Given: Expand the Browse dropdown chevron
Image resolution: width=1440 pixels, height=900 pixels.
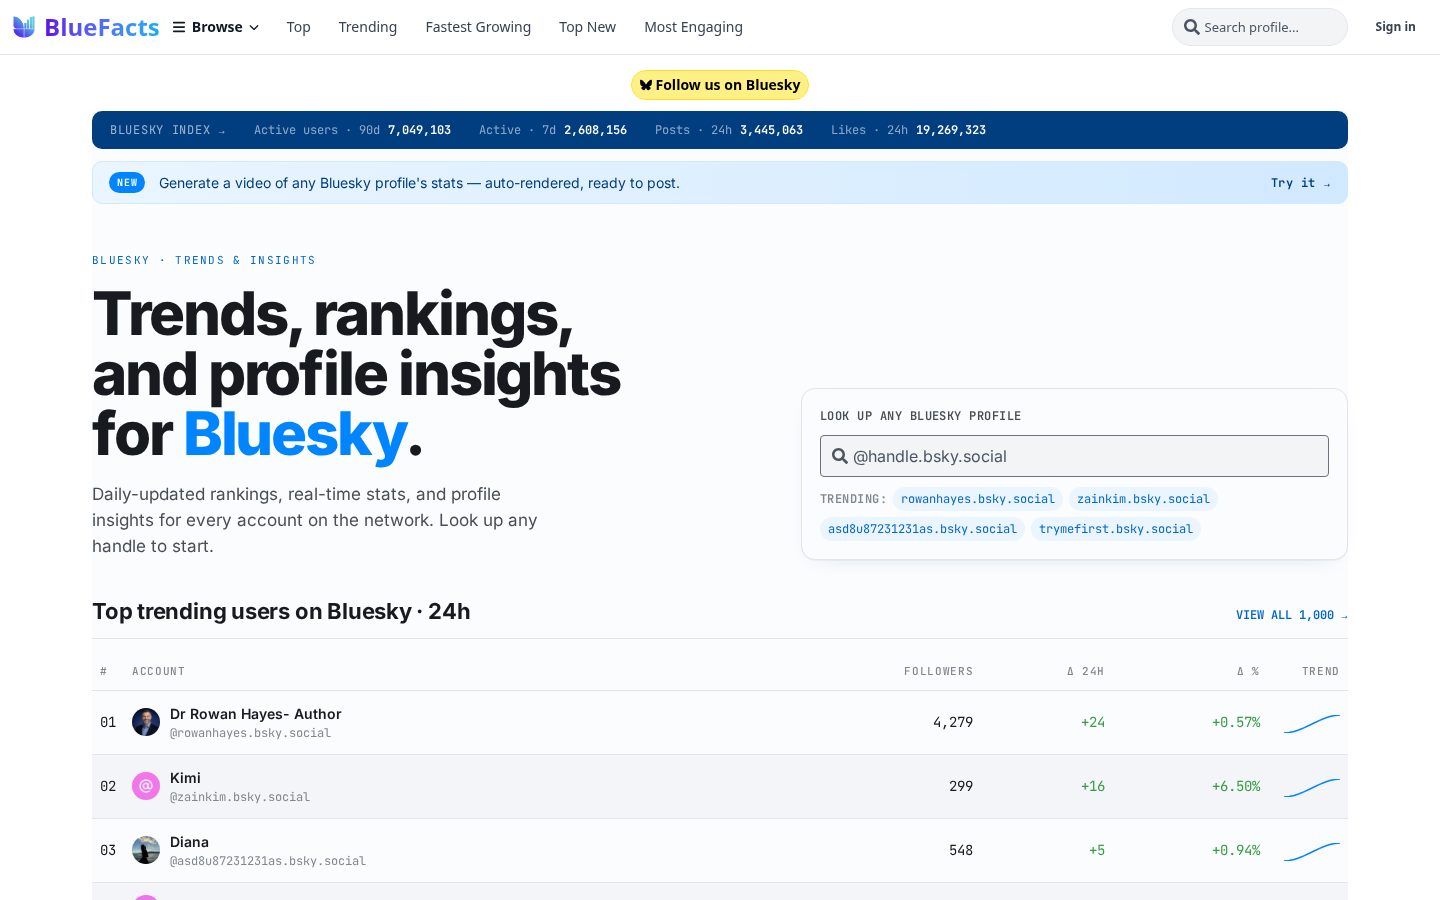Looking at the screenshot, I should [x=254, y=28].
